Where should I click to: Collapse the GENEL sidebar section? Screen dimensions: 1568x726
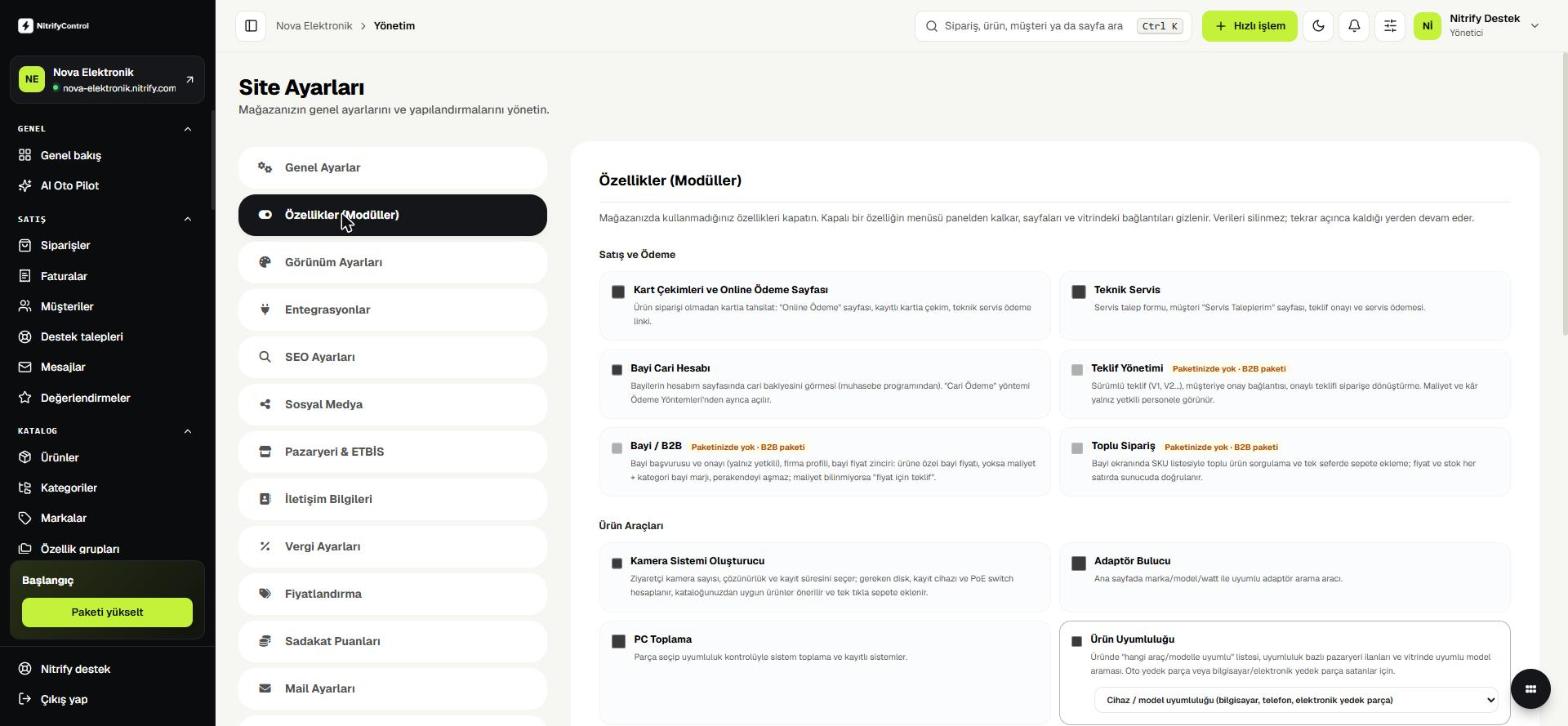click(187, 129)
